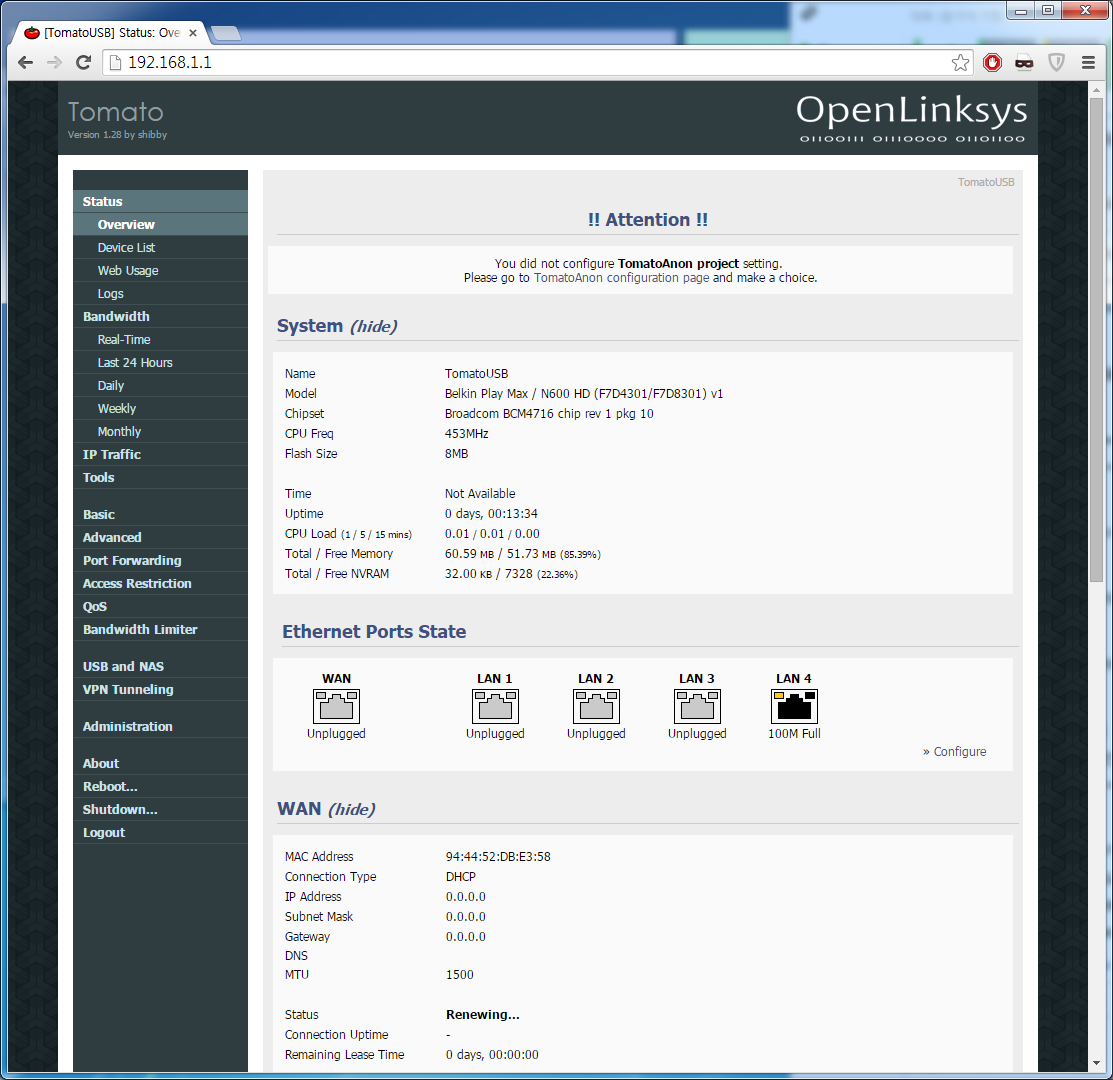Screen dimensions: 1113x1080
Task: Open Device List page
Action: point(160,248)
